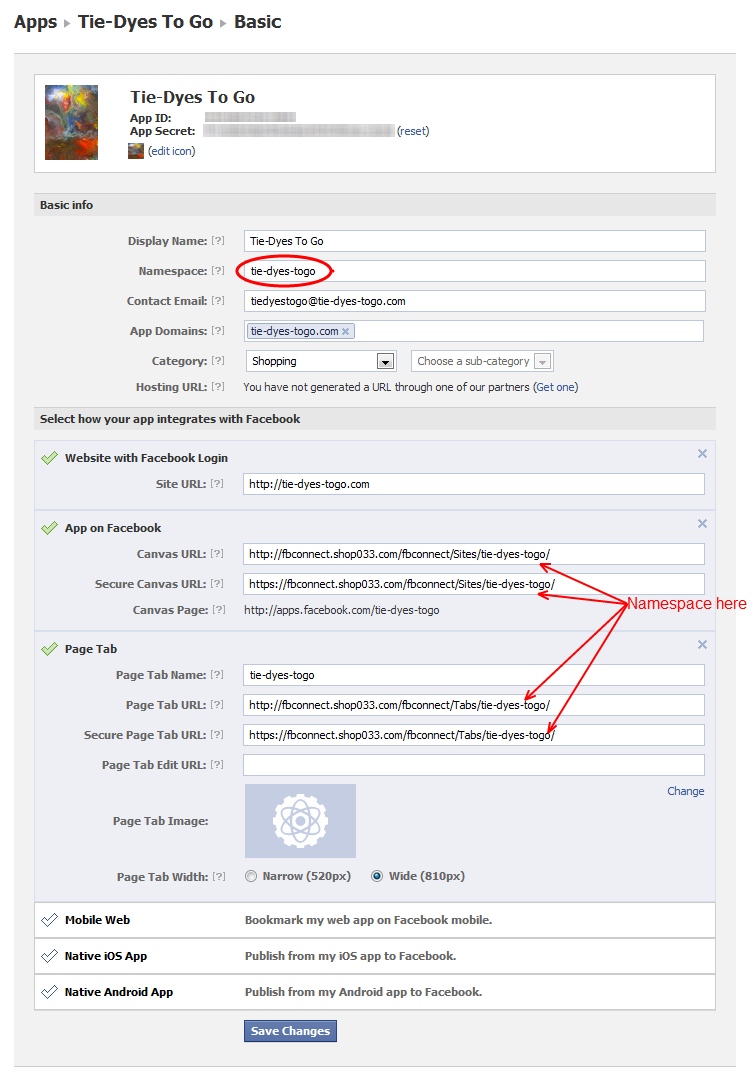Click the Page Tab Image thumbnail
This screenshot has height=1076, width=754.
[x=301, y=821]
